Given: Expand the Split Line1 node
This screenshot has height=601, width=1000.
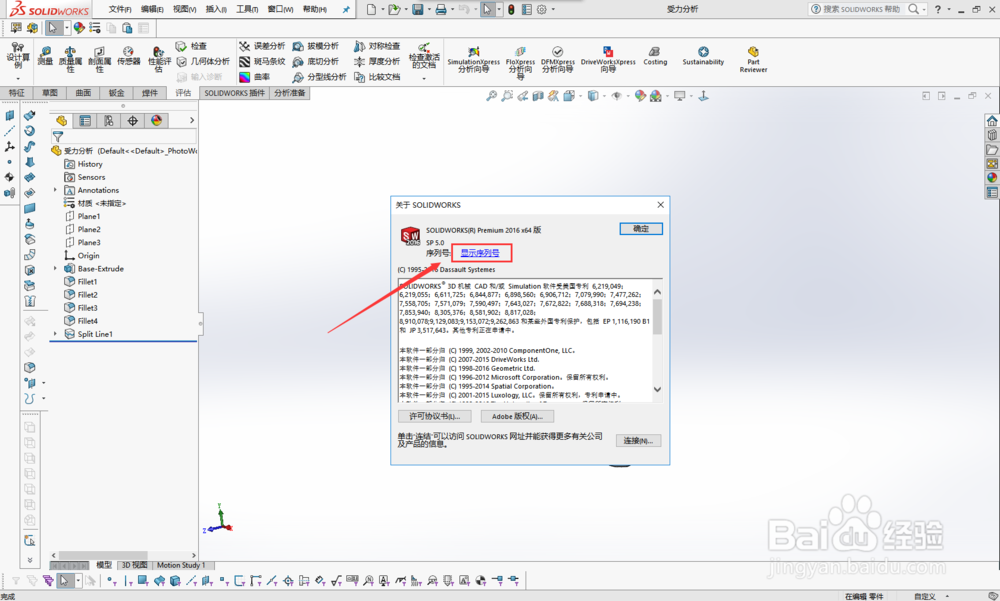Looking at the screenshot, I should pyautogui.click(x=55, y=334).
